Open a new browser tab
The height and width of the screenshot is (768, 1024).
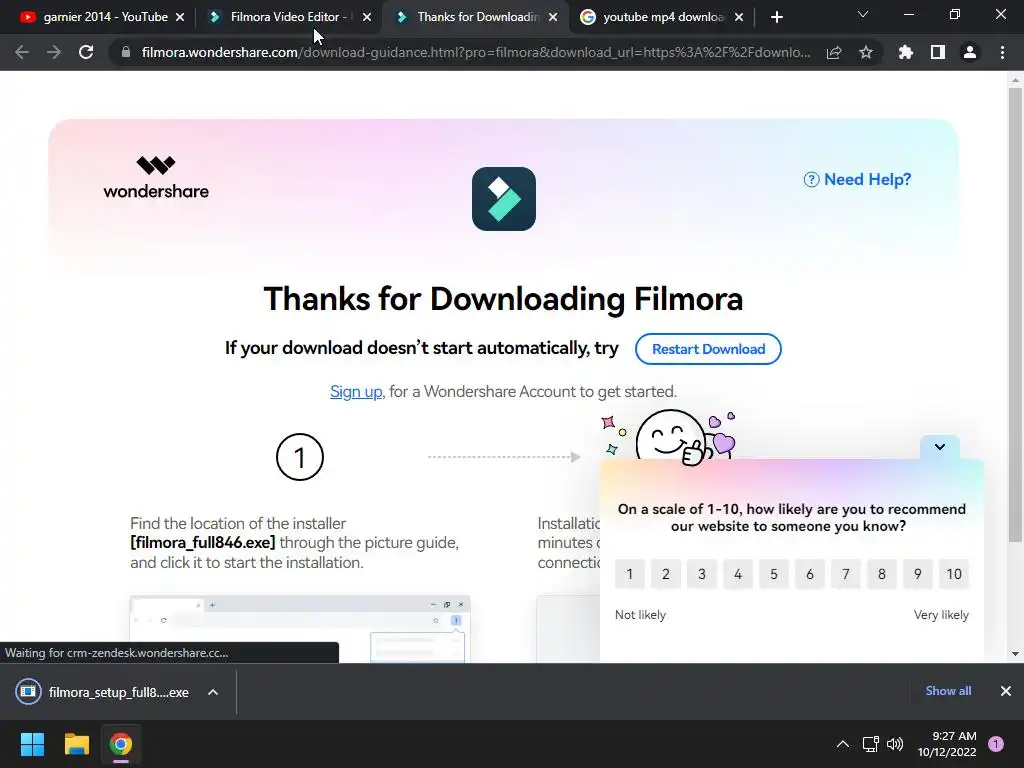[776, 18]
